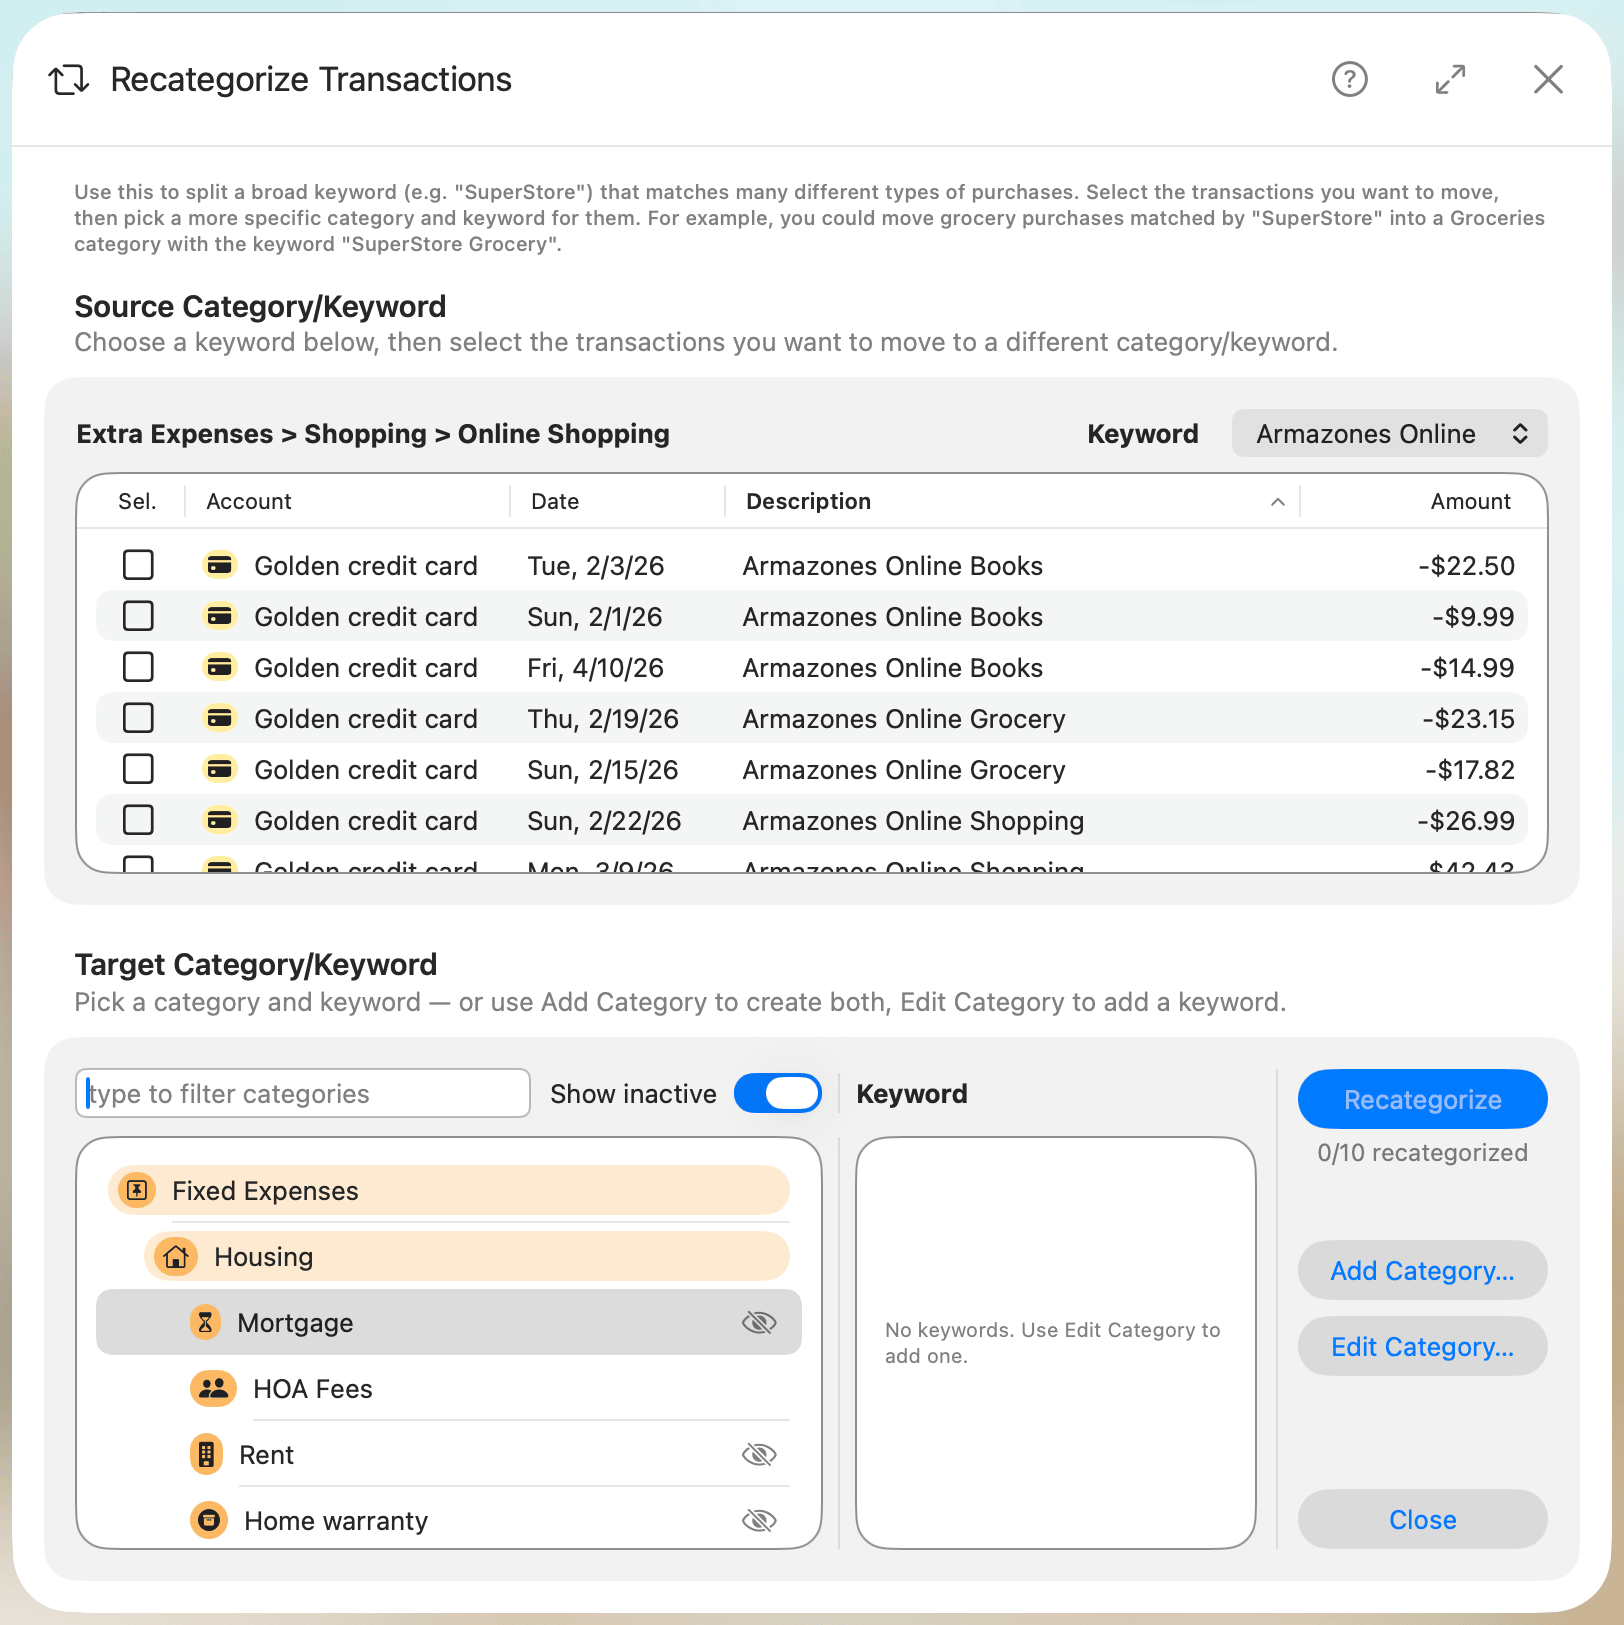This screenshot has height=1625, width=1624.
Task: Click the Edit Category button
Action: tap(1422, 1346)
